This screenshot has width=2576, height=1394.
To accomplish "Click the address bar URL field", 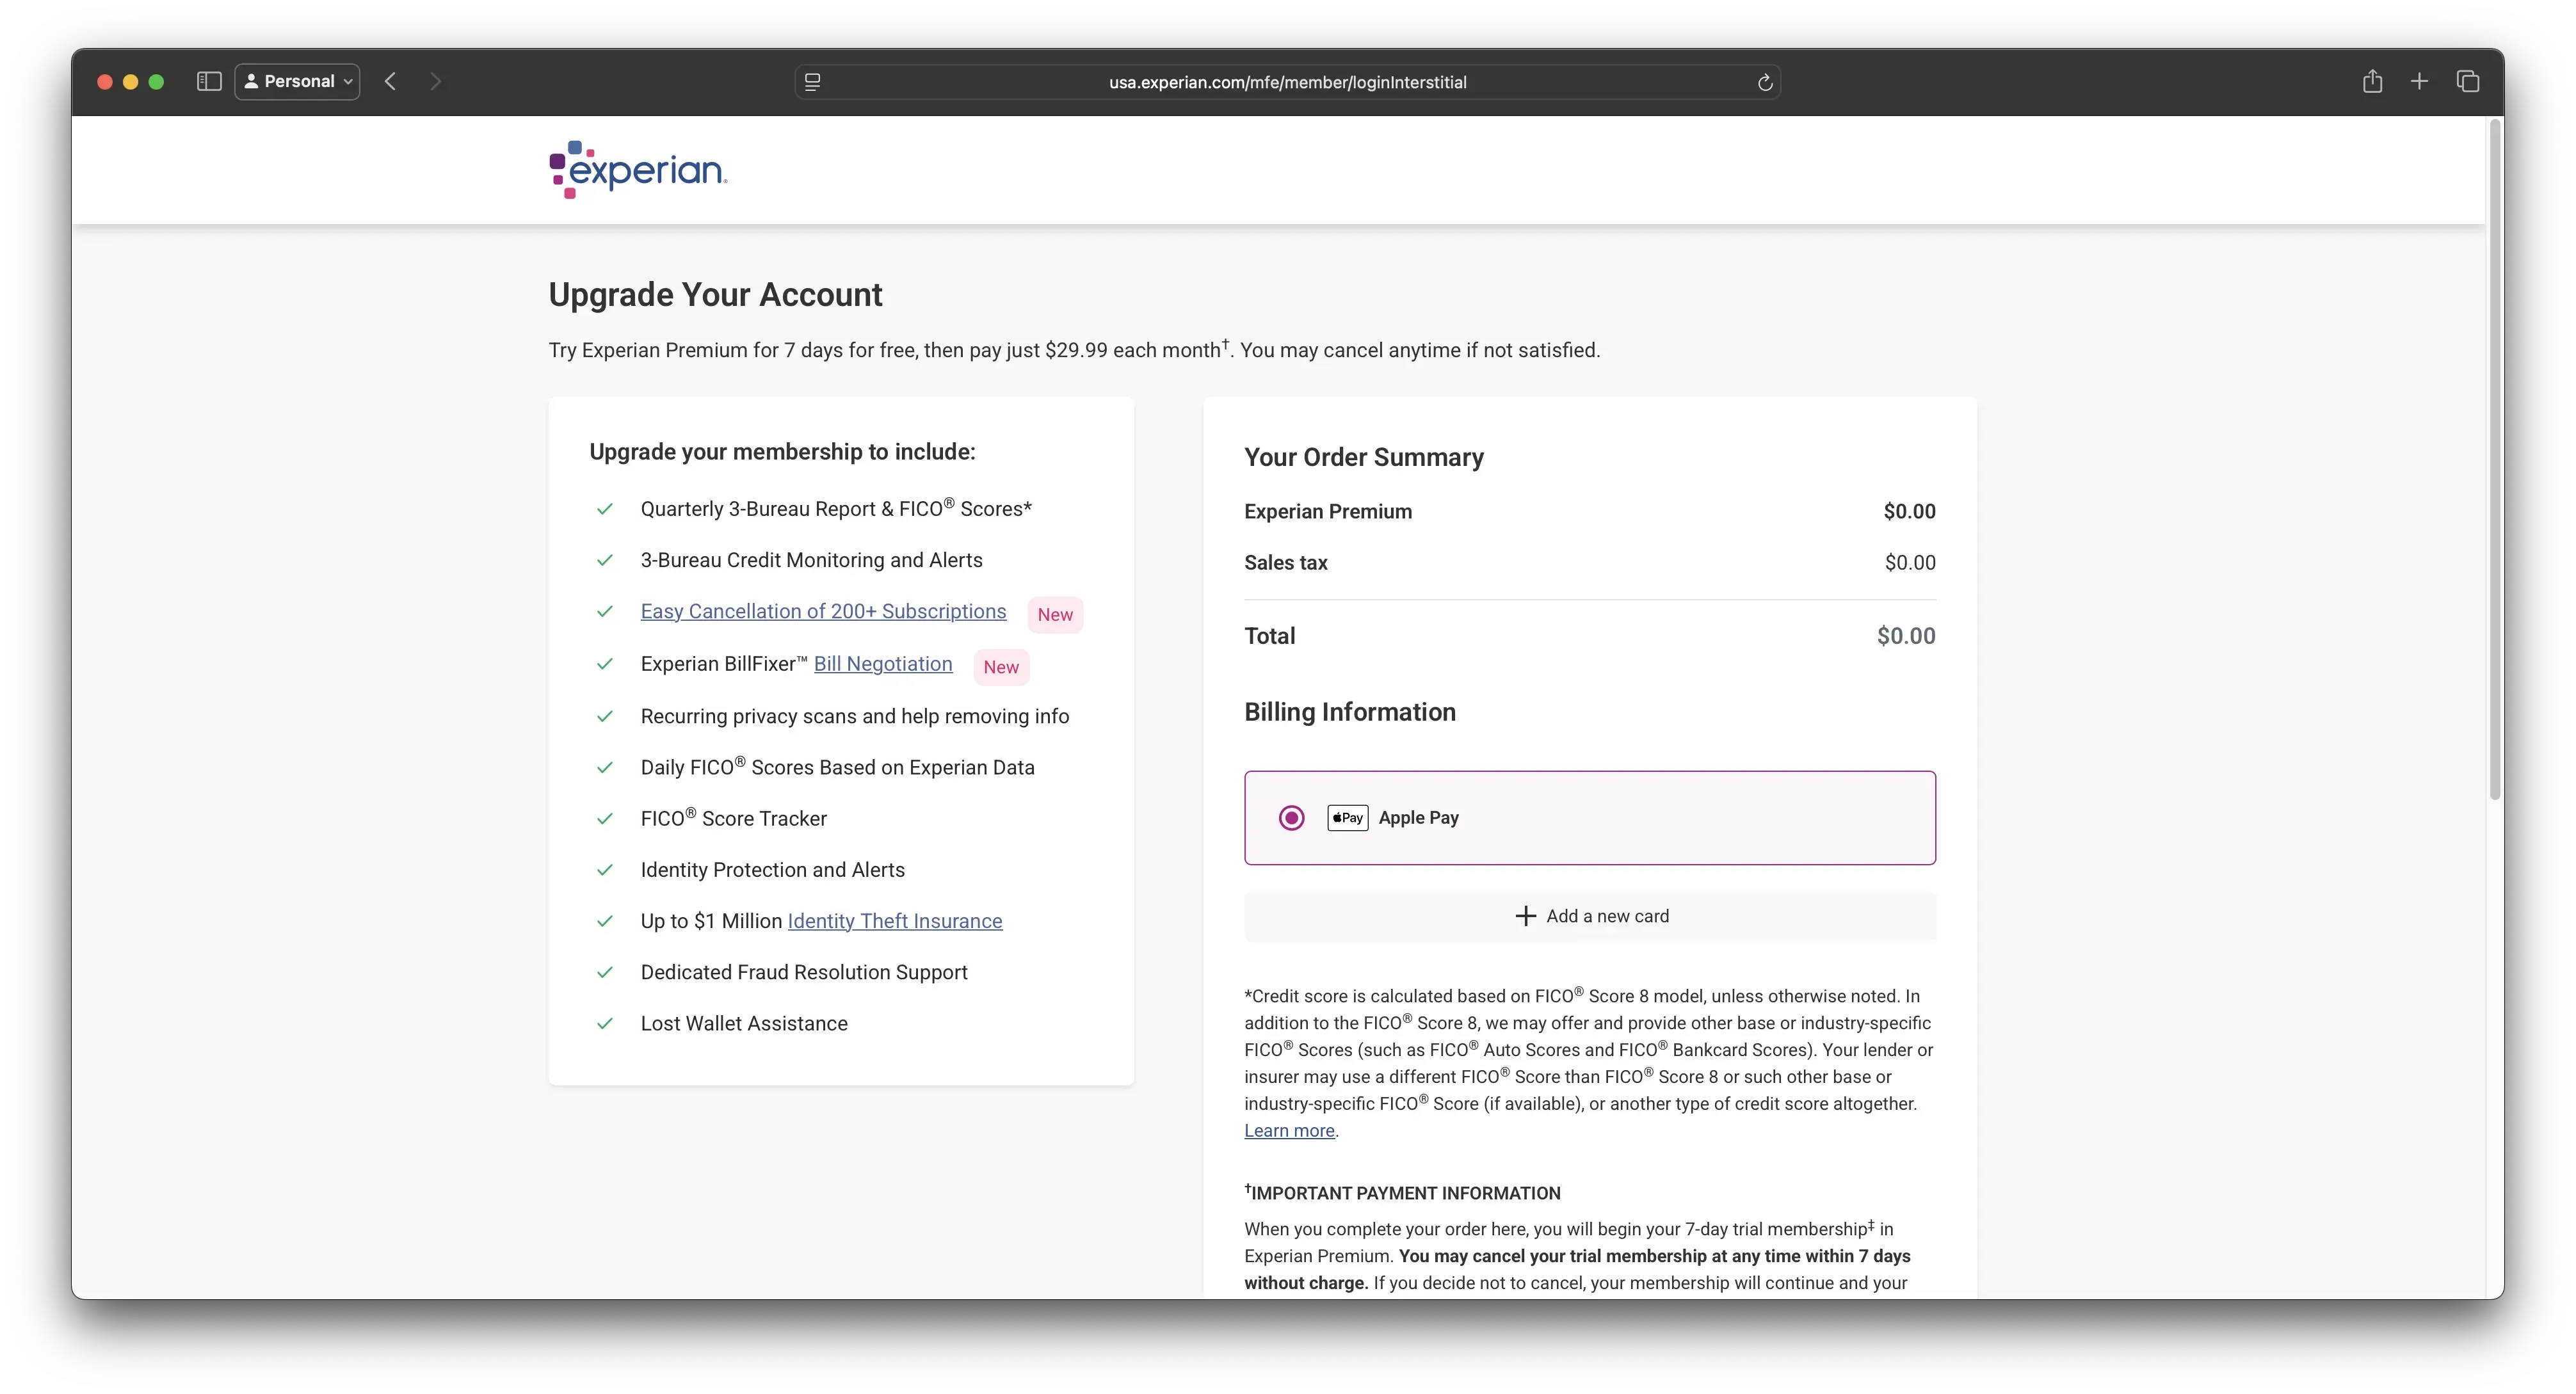I will click(x=1287, y=82).
